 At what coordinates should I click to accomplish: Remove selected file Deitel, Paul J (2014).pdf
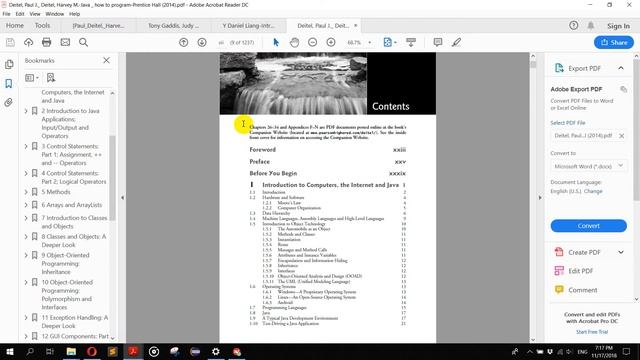click(622, 136)
